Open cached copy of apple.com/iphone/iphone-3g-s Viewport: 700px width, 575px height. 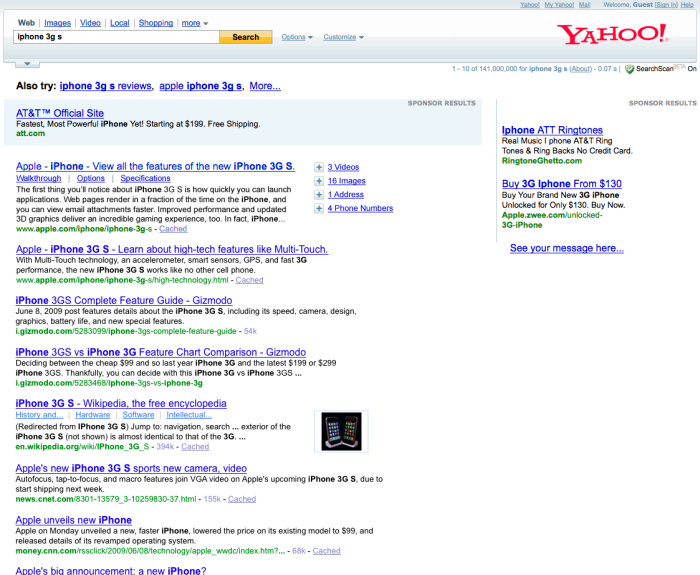coord(173,229)
